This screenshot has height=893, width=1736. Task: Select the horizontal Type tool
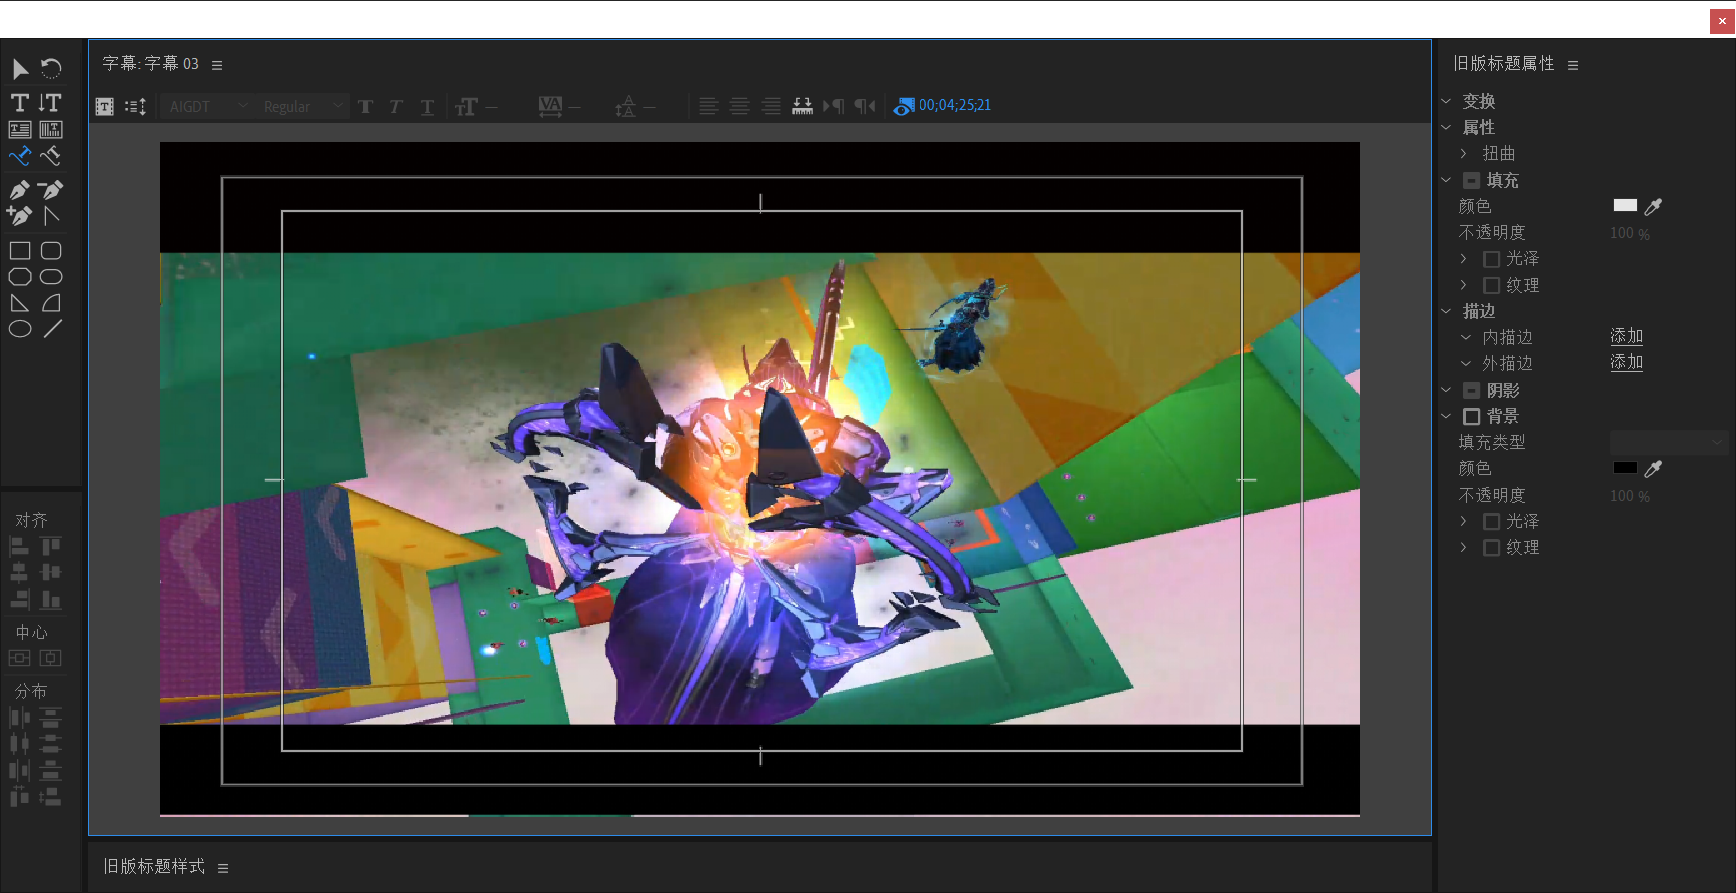(20, 102)
